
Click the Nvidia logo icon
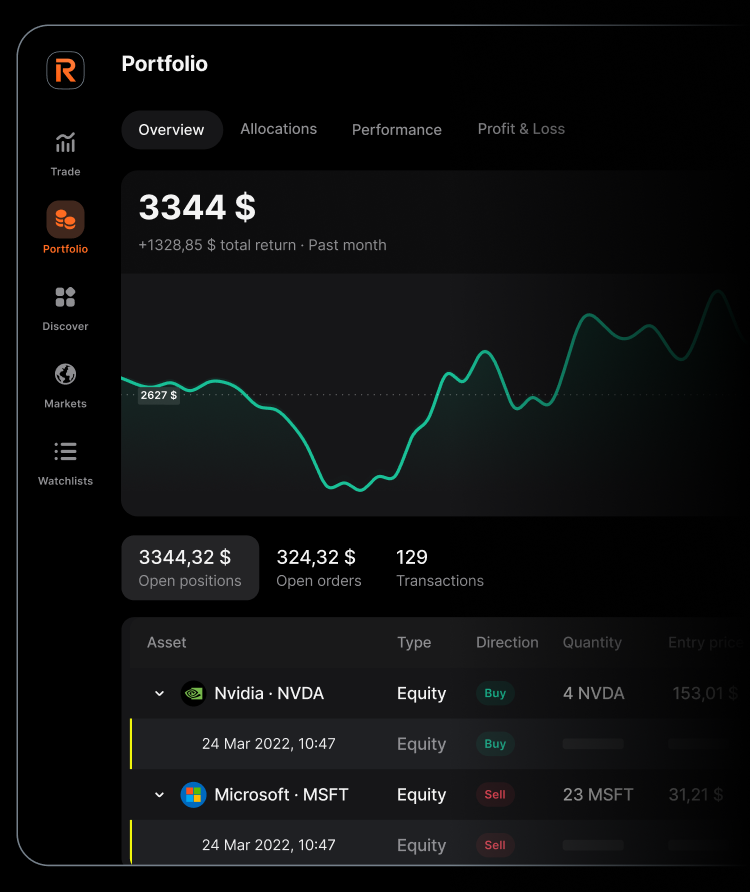193,693
